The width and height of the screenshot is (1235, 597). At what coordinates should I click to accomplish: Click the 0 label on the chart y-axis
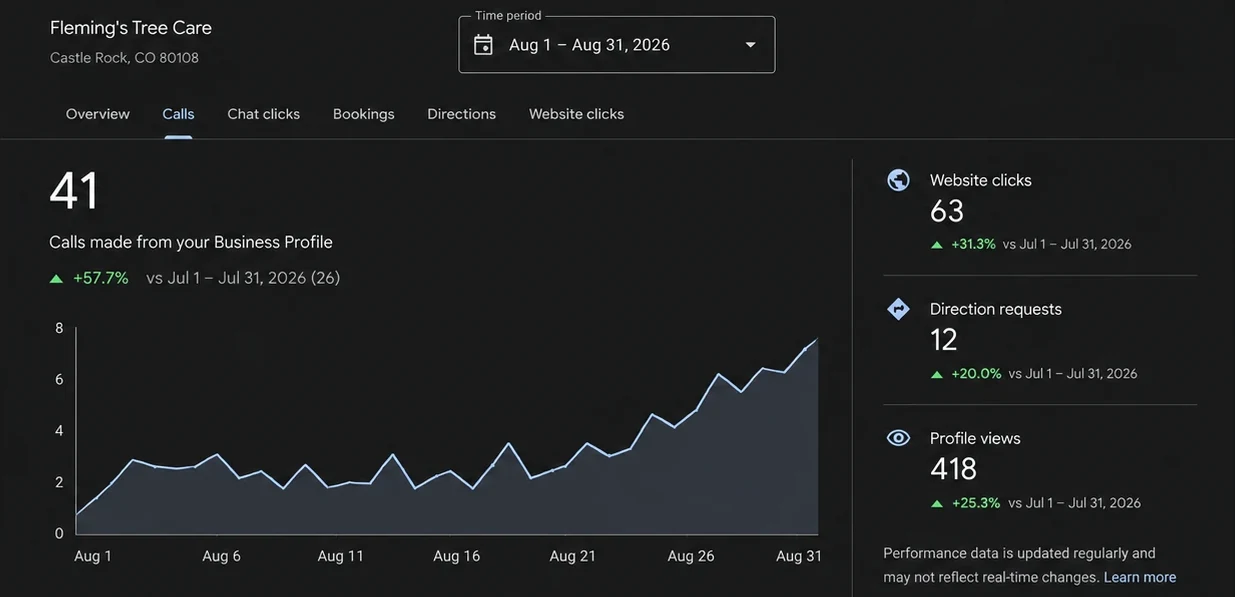(x=59, y=533)
